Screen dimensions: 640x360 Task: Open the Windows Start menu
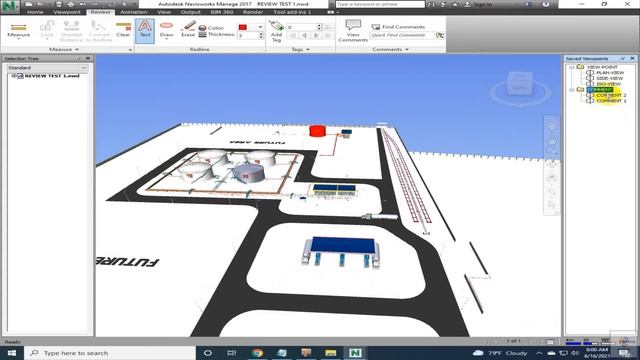coord(11,353)
